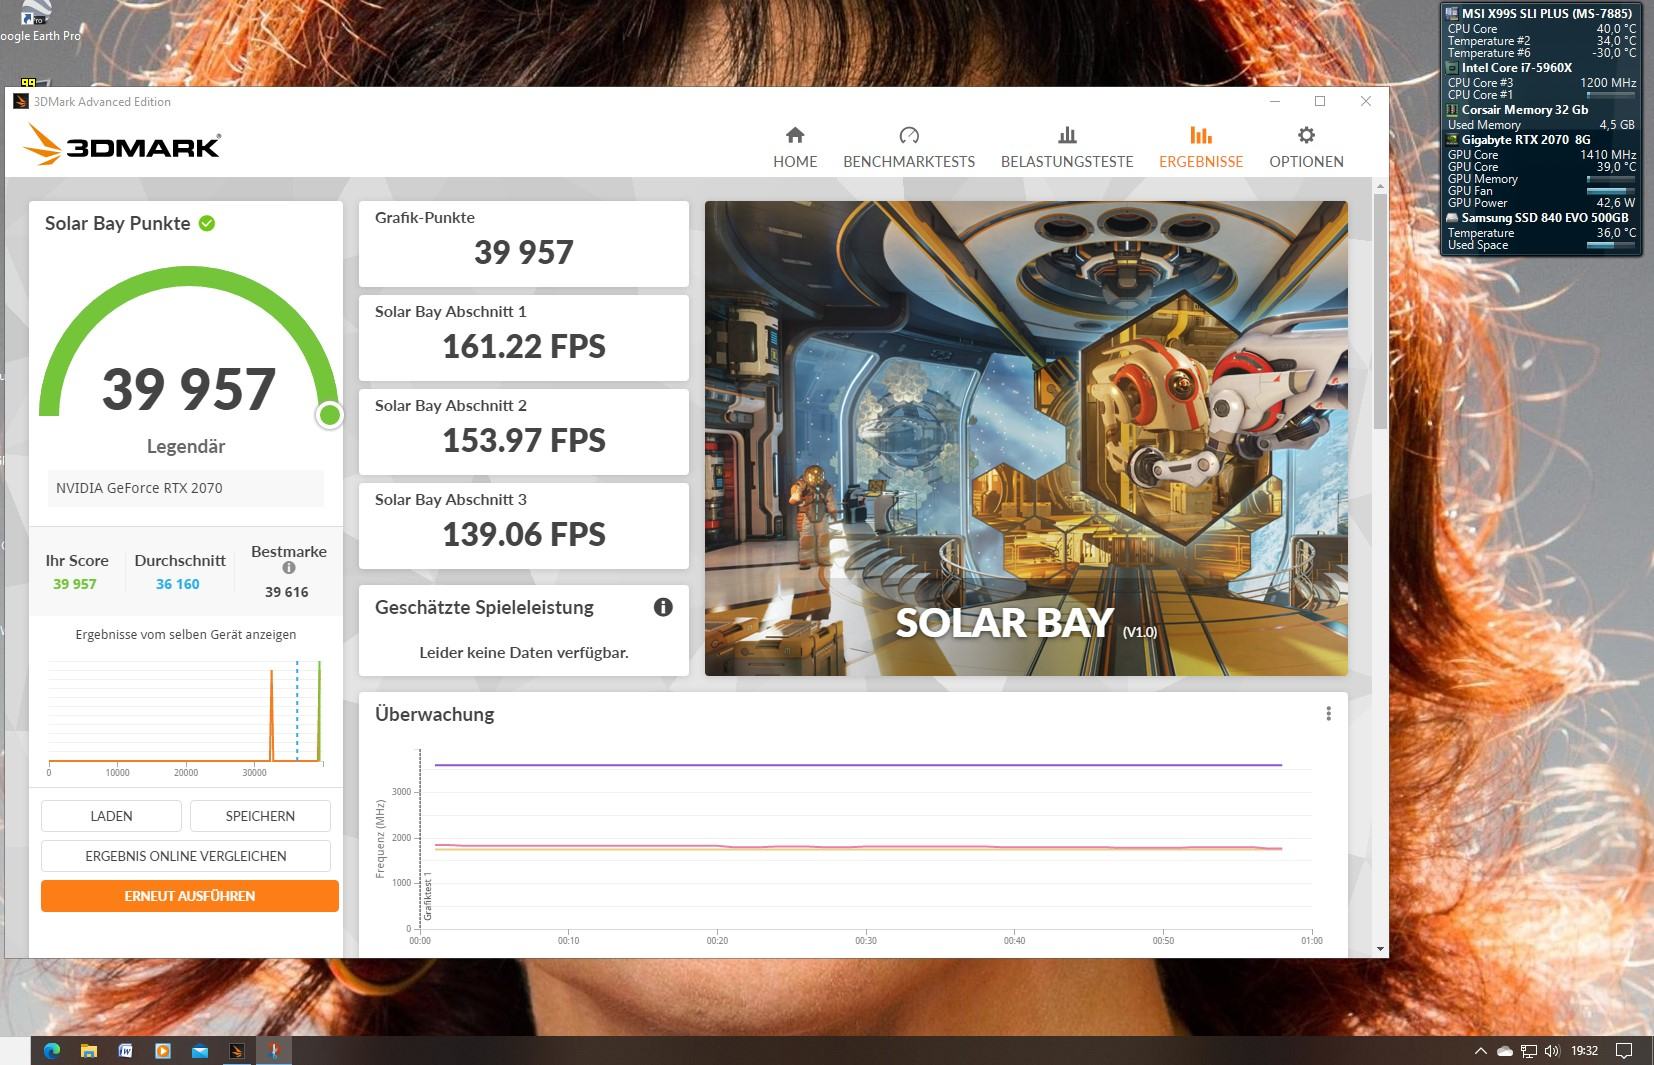Click the SSD drive icon in sensor gadget

[1452, 218]
